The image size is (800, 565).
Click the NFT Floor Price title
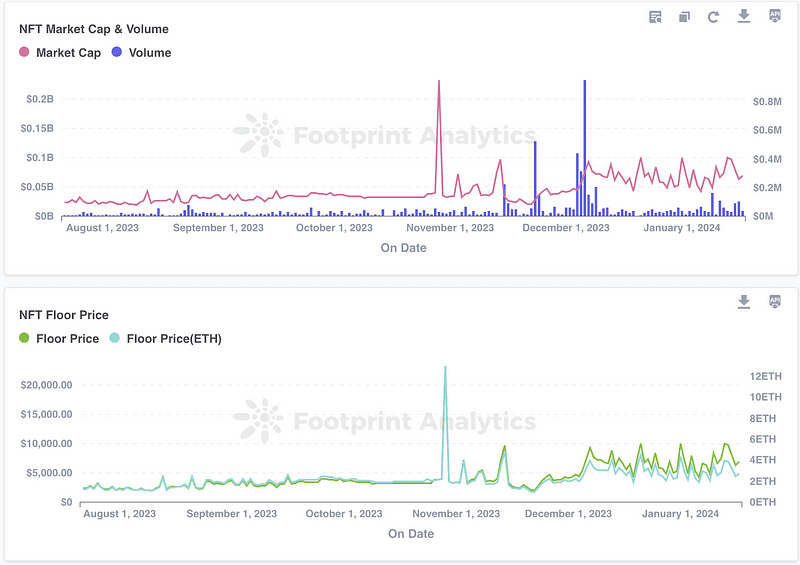pos(64,315)
